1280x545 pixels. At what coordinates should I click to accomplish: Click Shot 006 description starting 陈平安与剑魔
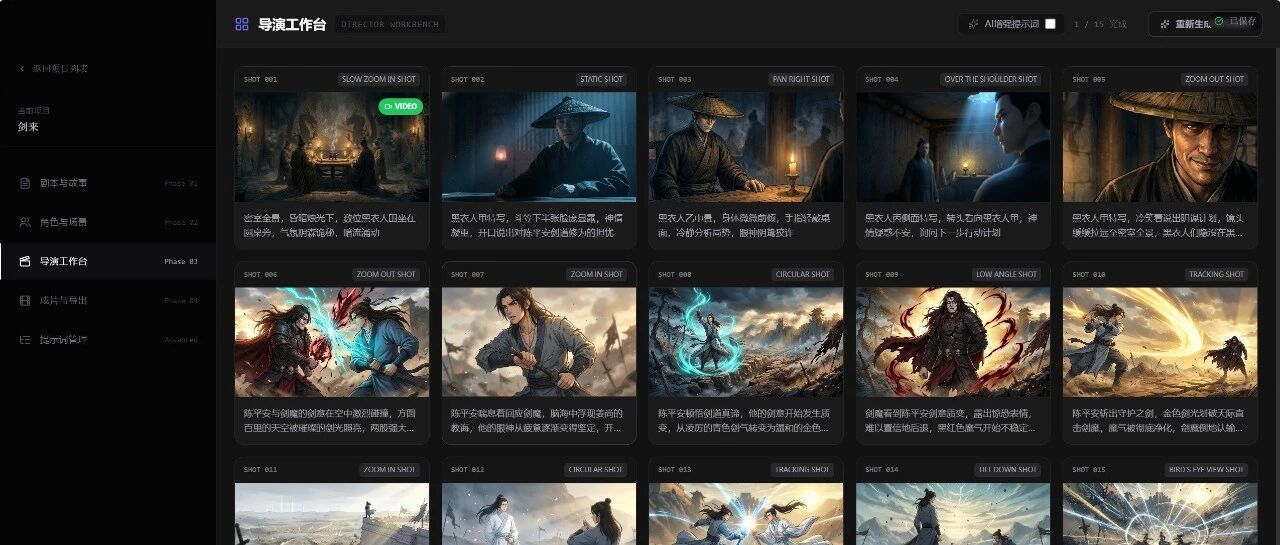pyautogui.click(x=331, y=420)
